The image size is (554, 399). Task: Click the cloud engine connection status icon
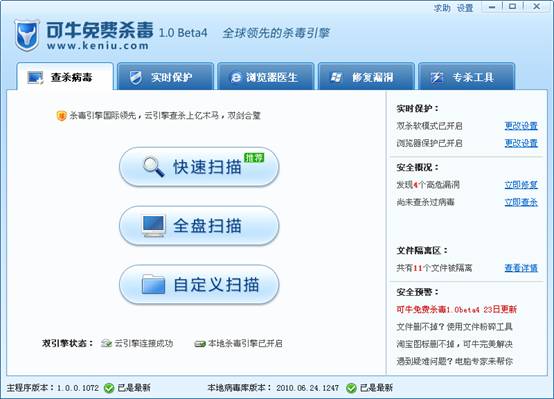106,343
